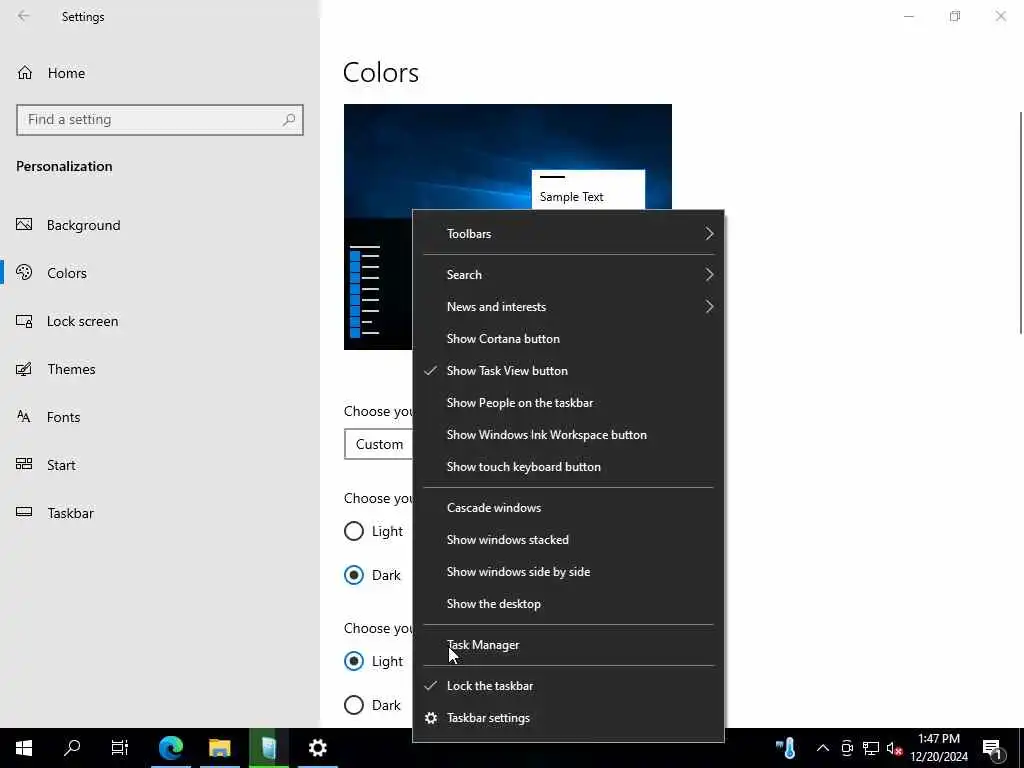Choose Show windows side by side

568,572
